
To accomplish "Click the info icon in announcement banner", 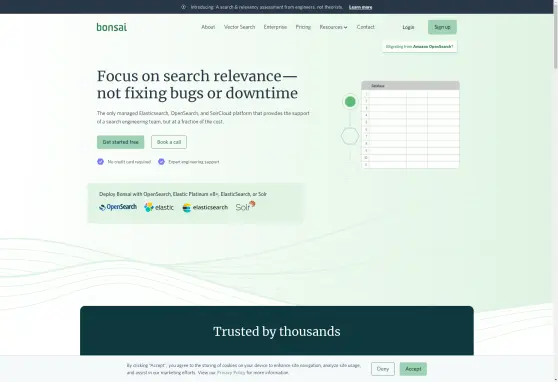I will pyautogui.click(x=183, y=7).
